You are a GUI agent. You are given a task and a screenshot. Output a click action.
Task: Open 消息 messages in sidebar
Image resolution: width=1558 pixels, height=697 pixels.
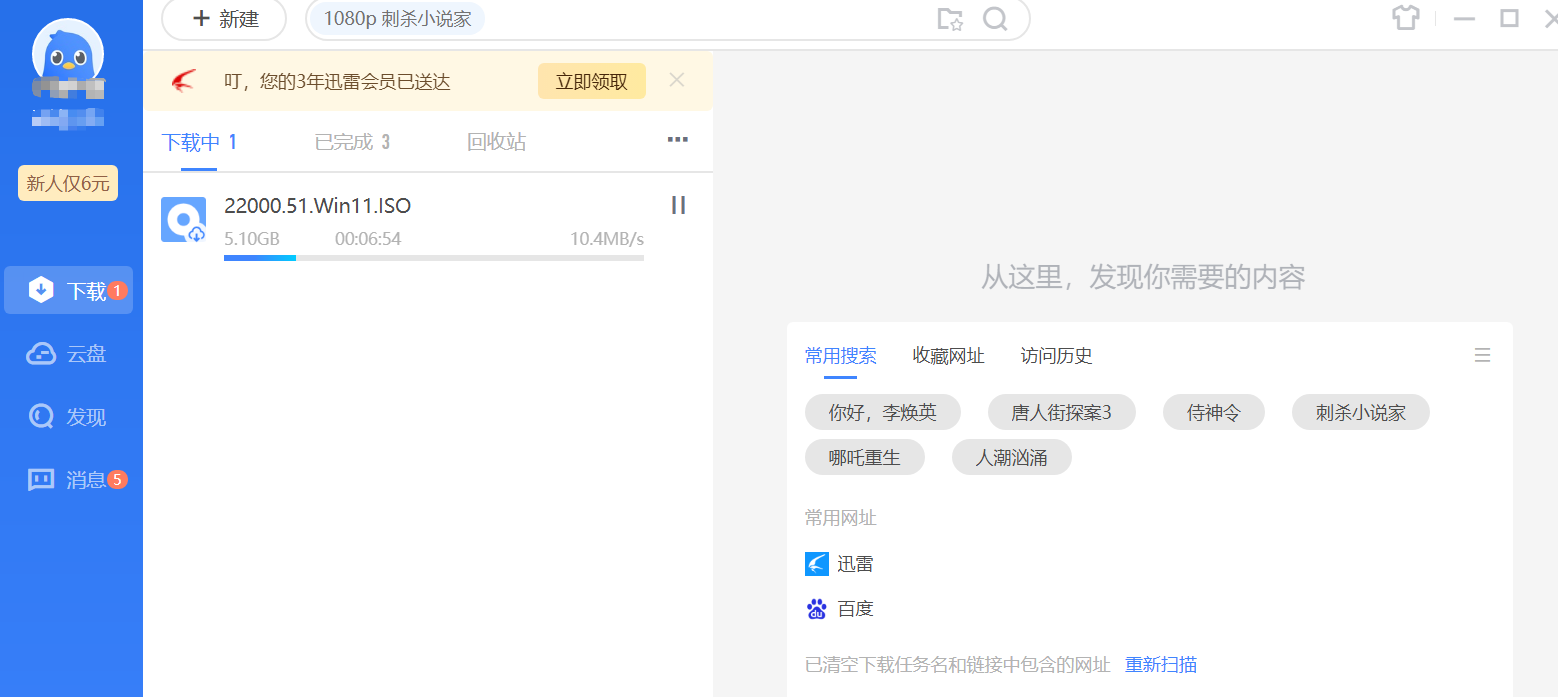point(68,480)
